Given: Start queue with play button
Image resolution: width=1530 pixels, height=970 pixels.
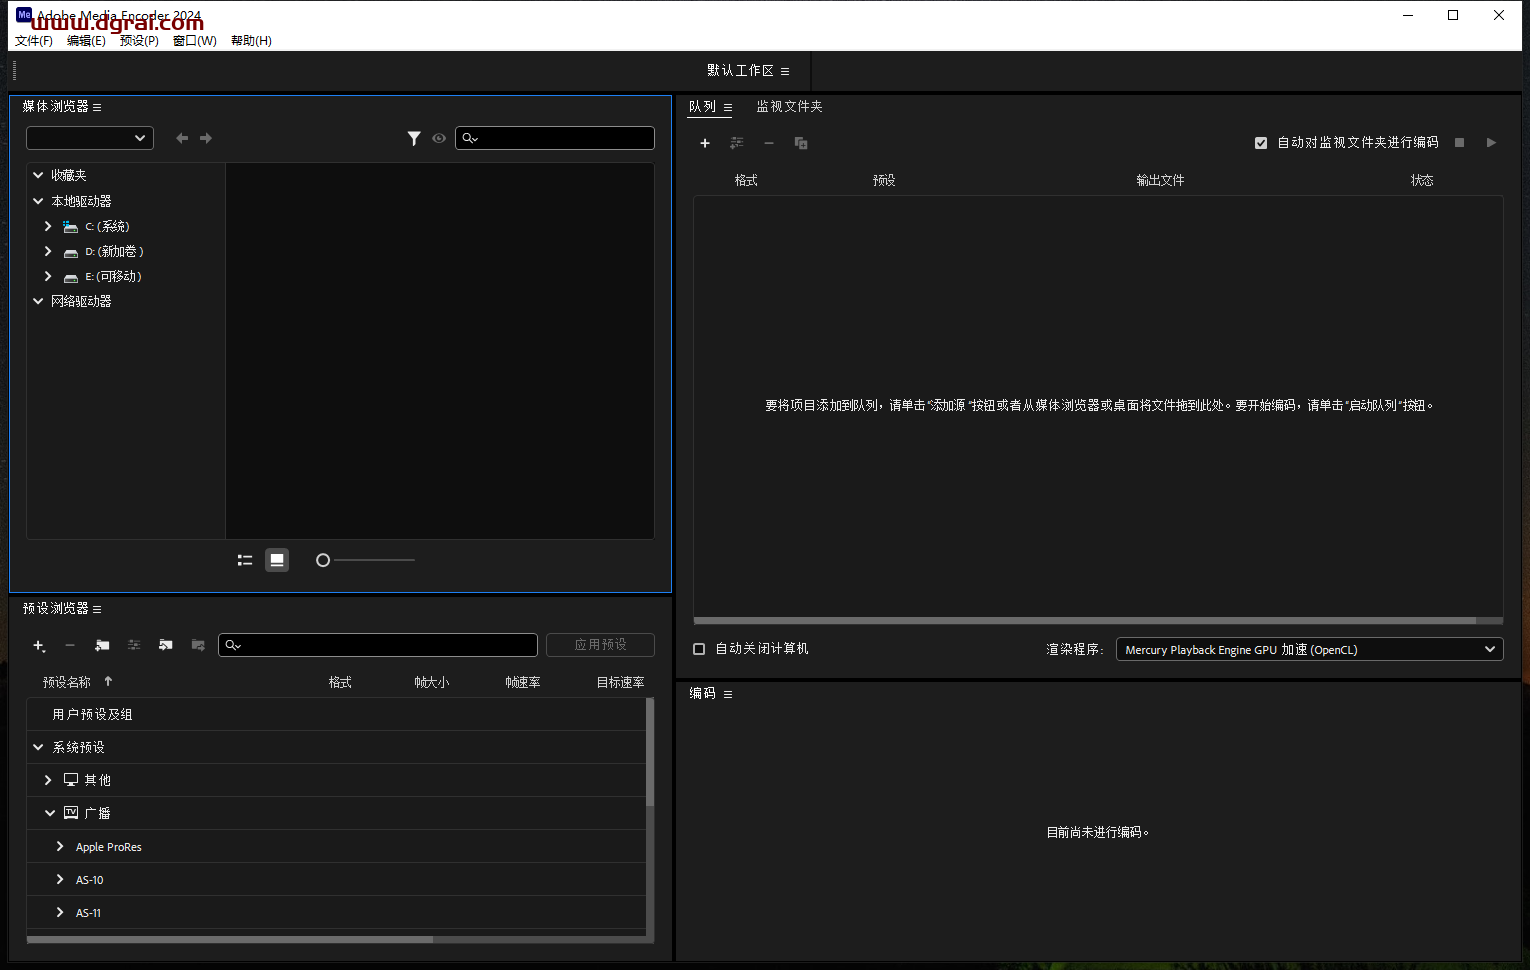Looking at the screenshot, I should point(1491,143).
